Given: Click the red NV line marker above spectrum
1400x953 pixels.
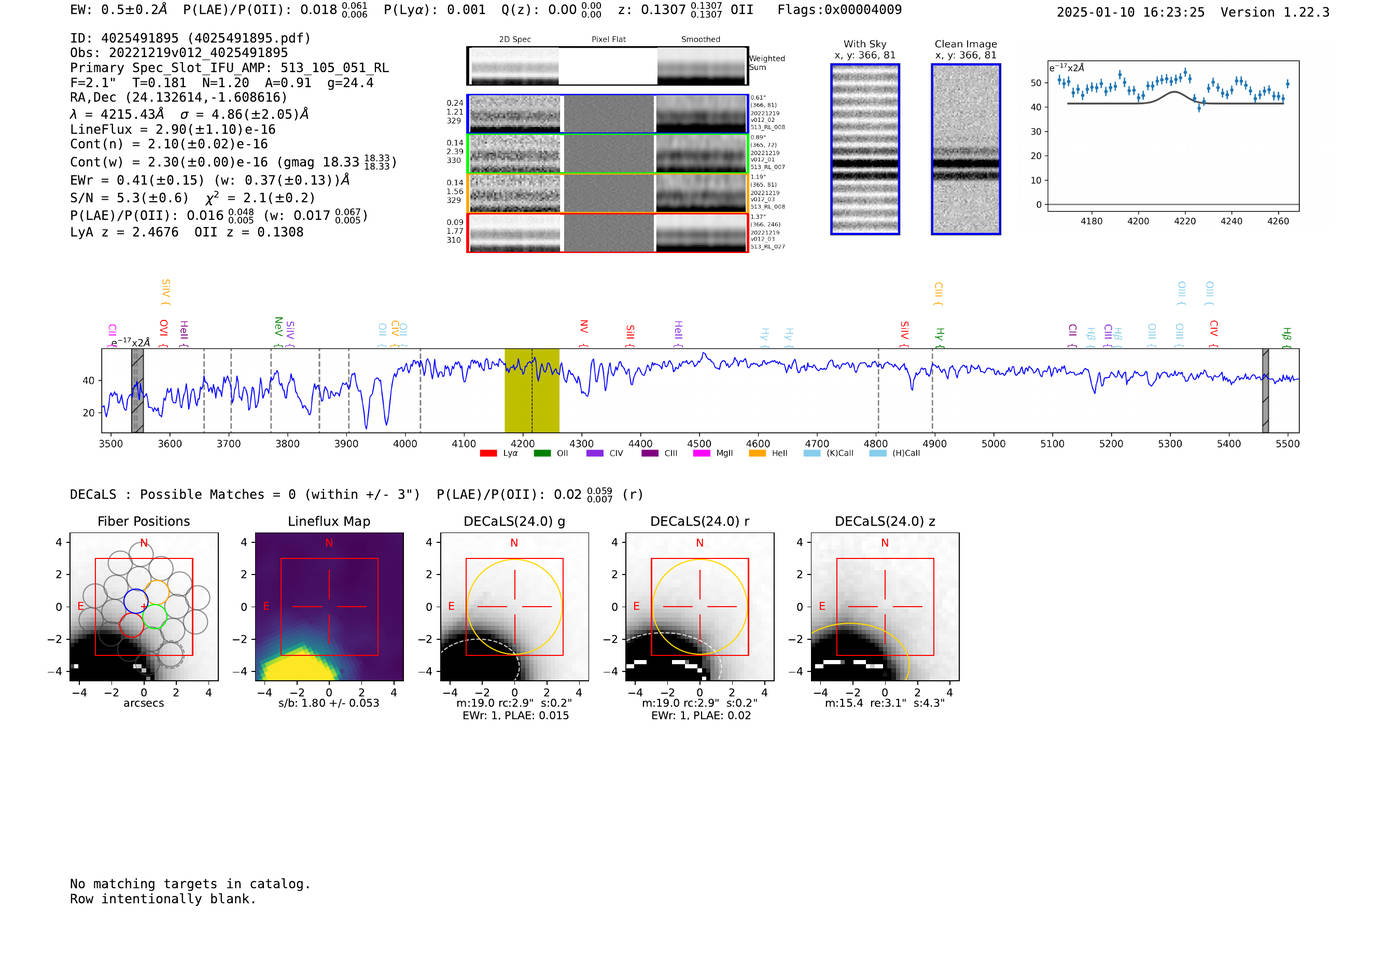Looking at the screenshot, I should tap(584, 327).
